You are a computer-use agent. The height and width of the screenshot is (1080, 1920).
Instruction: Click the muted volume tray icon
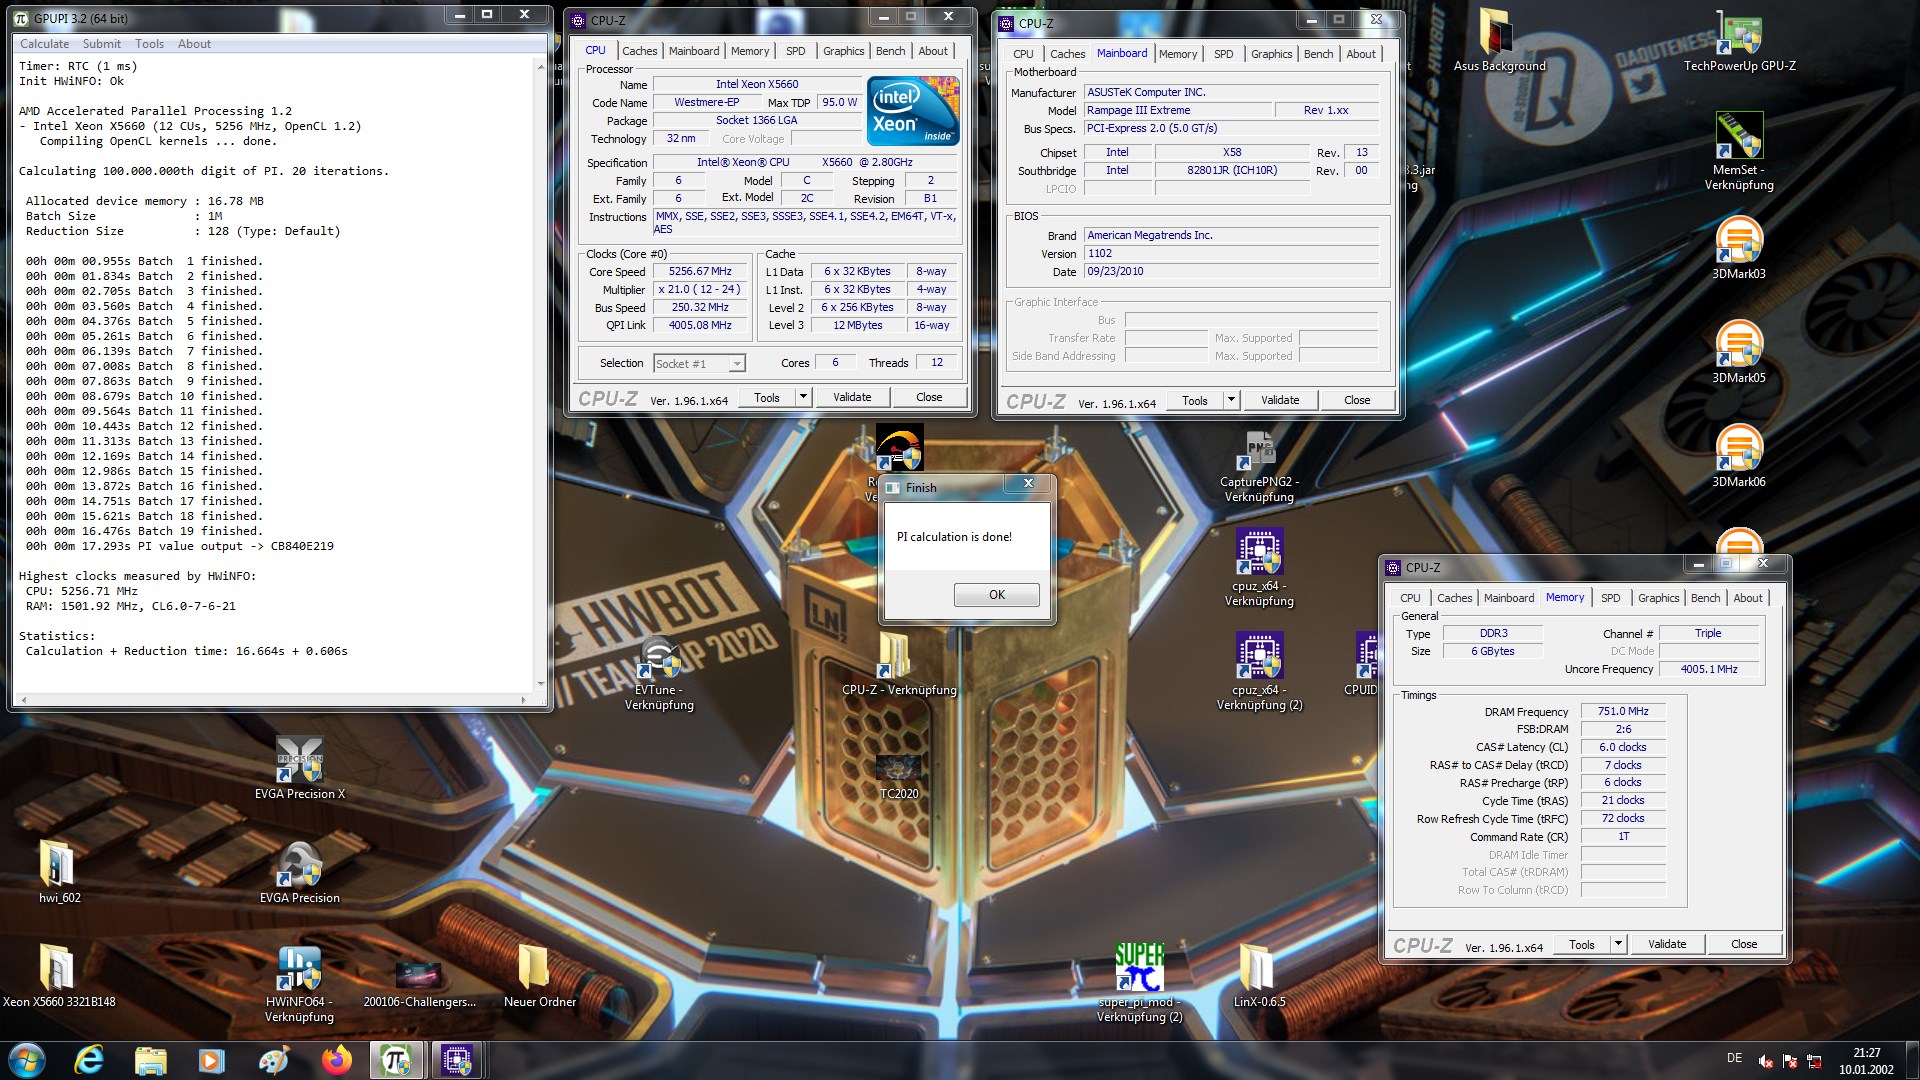click(1766, 1061)
